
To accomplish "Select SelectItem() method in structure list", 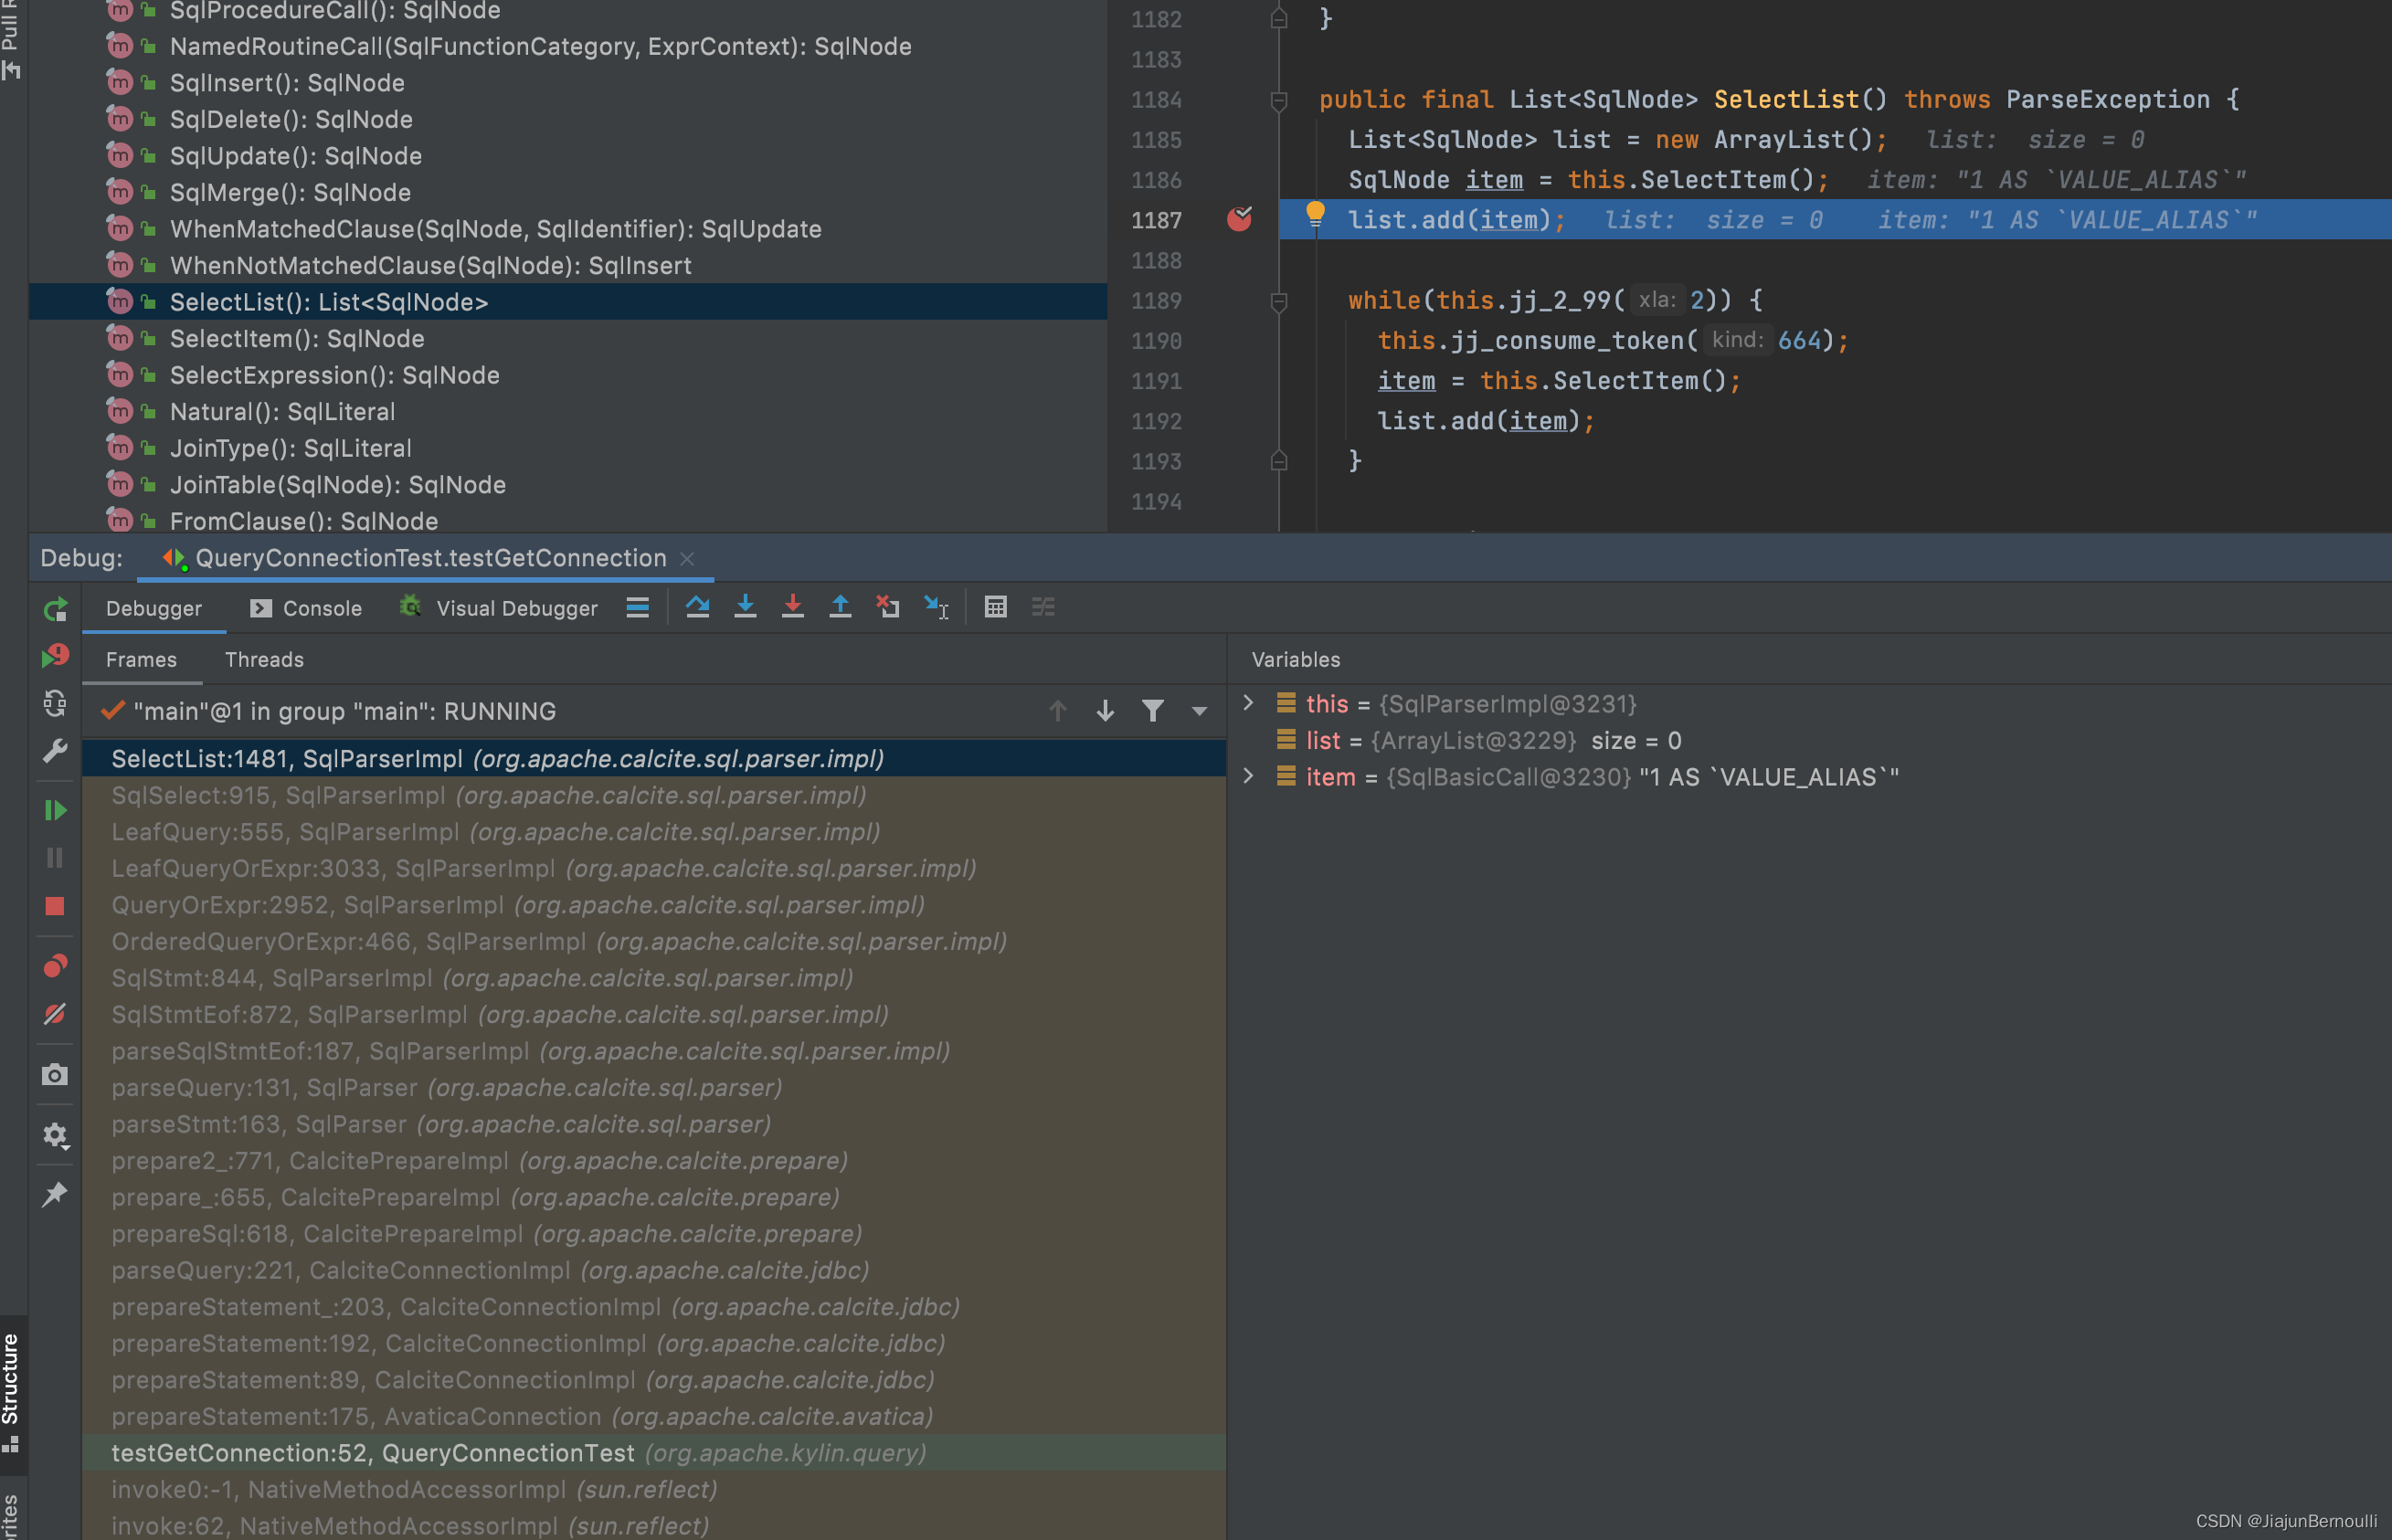I will click(x=297, y=339).
